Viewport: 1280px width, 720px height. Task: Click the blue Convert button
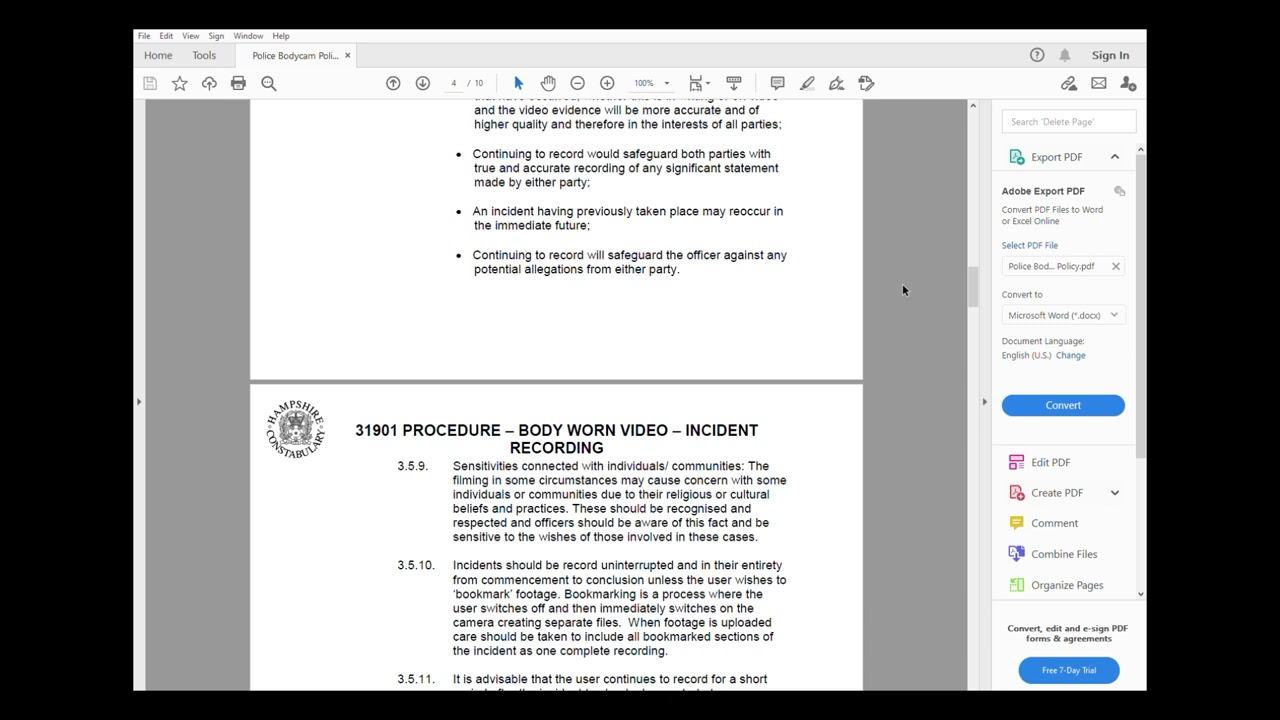coord(1063,405)
